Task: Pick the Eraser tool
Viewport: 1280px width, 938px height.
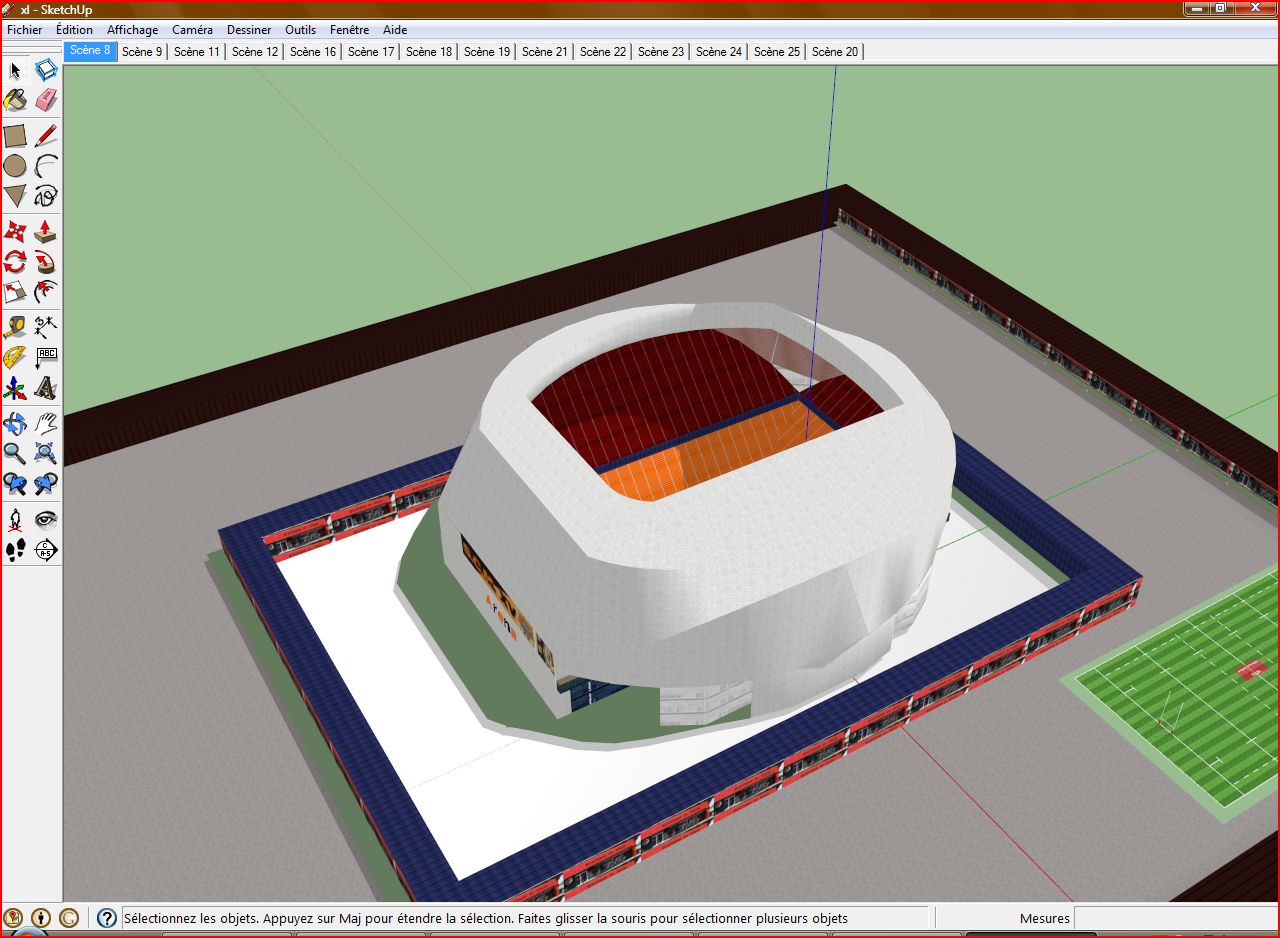Action: (x=46, y=100)
